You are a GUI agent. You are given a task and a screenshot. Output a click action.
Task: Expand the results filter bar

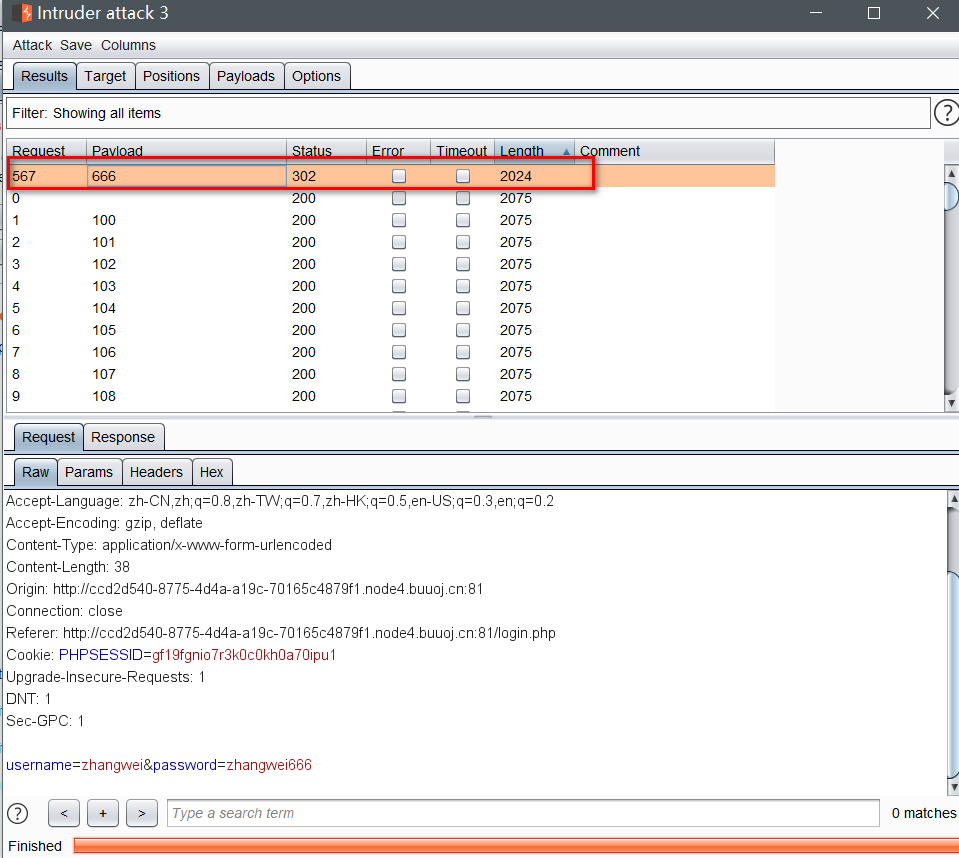click(x=468, y=113)
